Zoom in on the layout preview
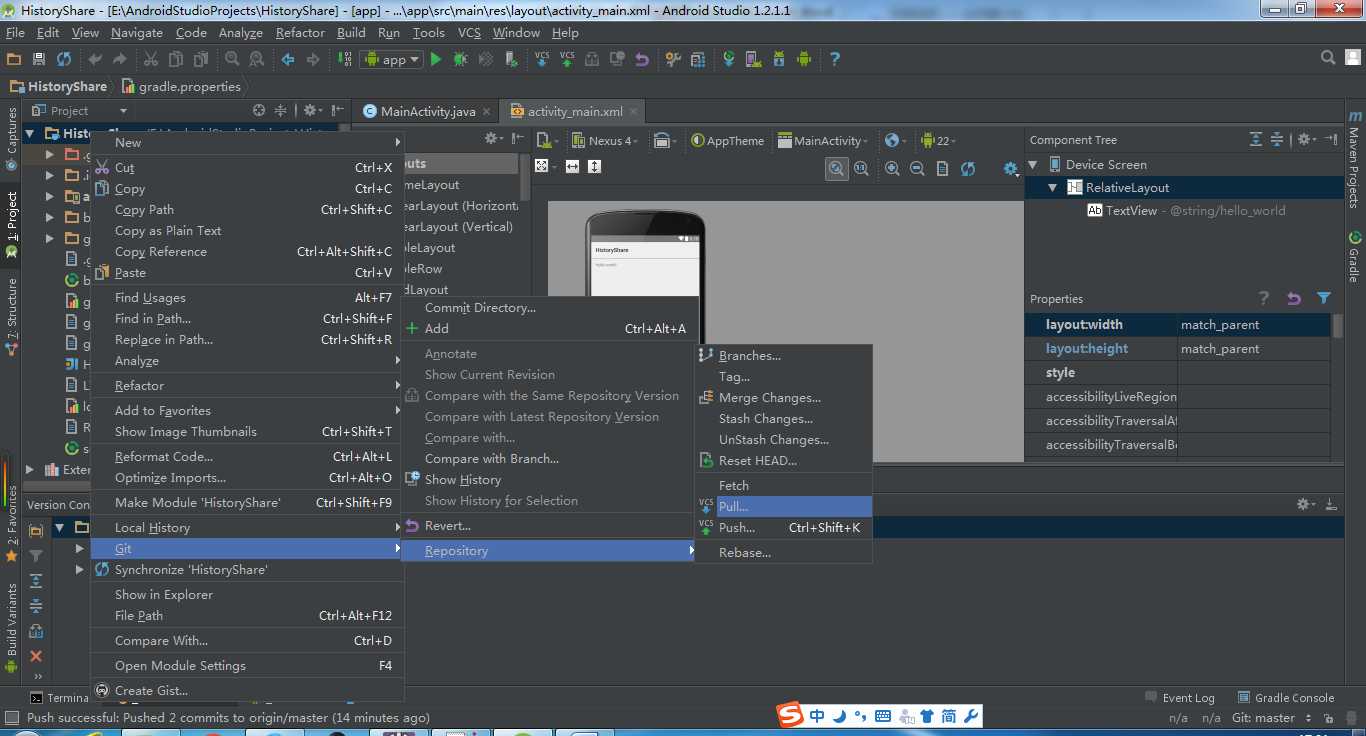Viewport: 1366px width, 736px height. pos(892,169)
